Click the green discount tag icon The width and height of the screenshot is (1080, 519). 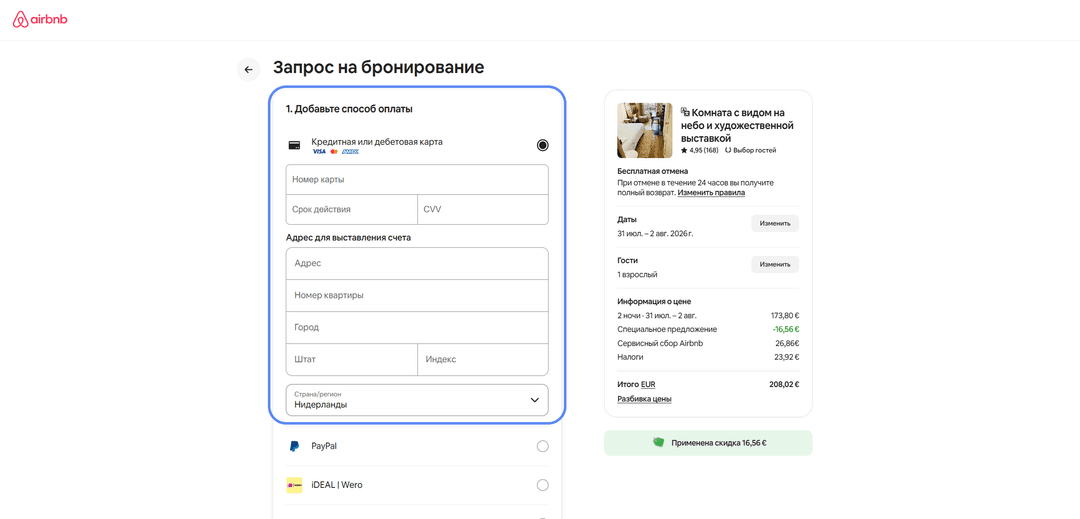[x=658, y=443]
